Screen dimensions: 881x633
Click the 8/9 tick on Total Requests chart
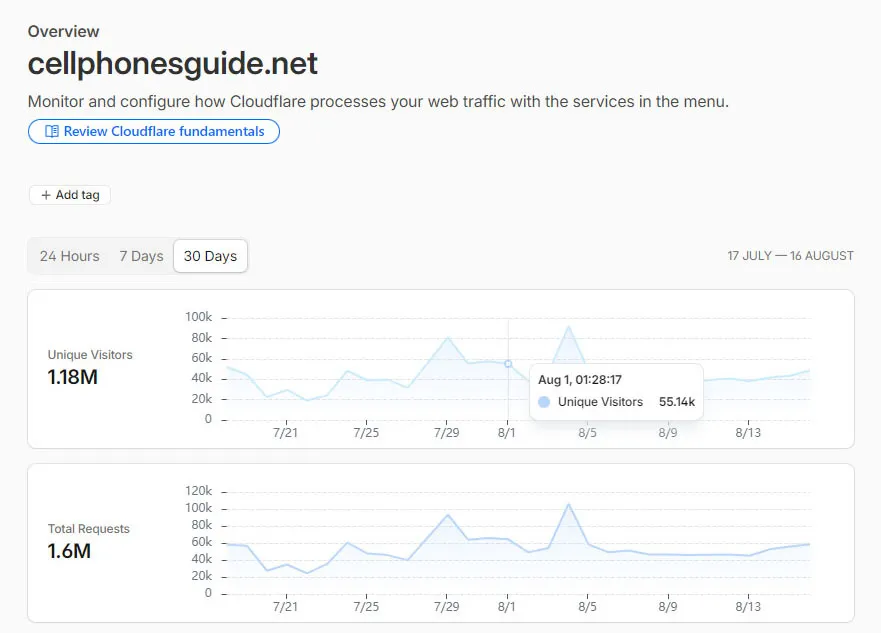tap(667, 607)
